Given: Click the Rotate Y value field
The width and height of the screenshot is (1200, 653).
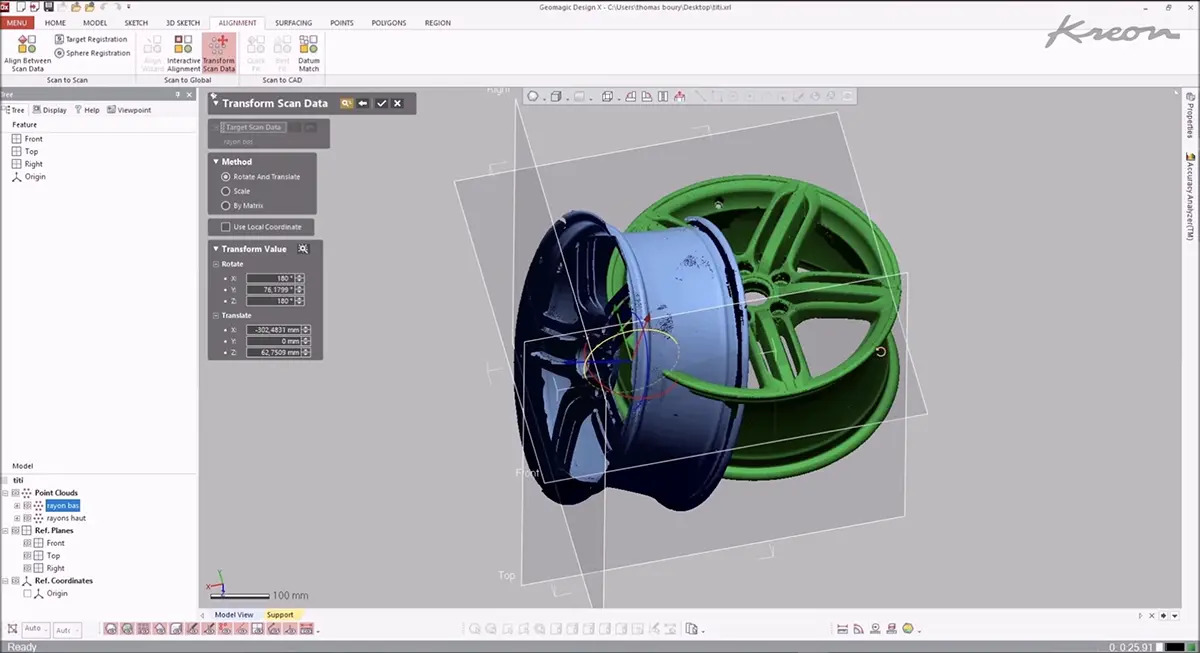Looking at the screenshot, I should [x=270, y=289].
